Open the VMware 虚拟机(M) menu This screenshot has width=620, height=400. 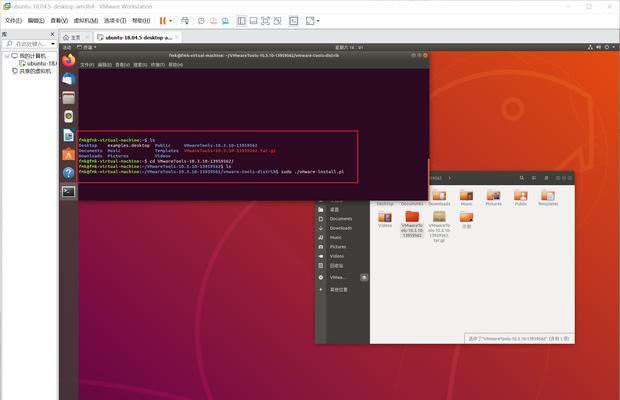[86, 21]
